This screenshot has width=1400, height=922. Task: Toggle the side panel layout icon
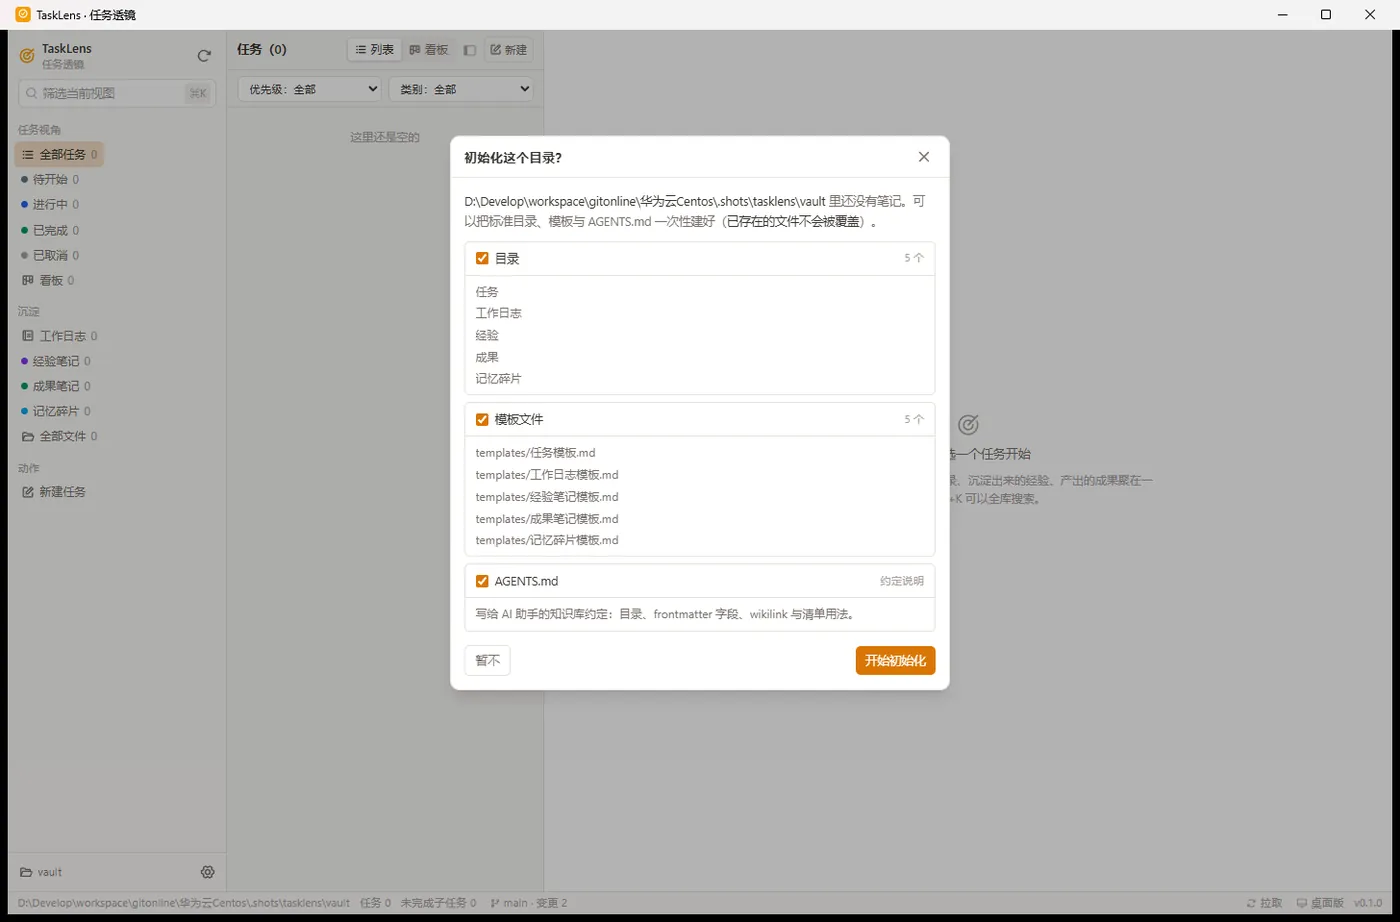pos(470,49)
